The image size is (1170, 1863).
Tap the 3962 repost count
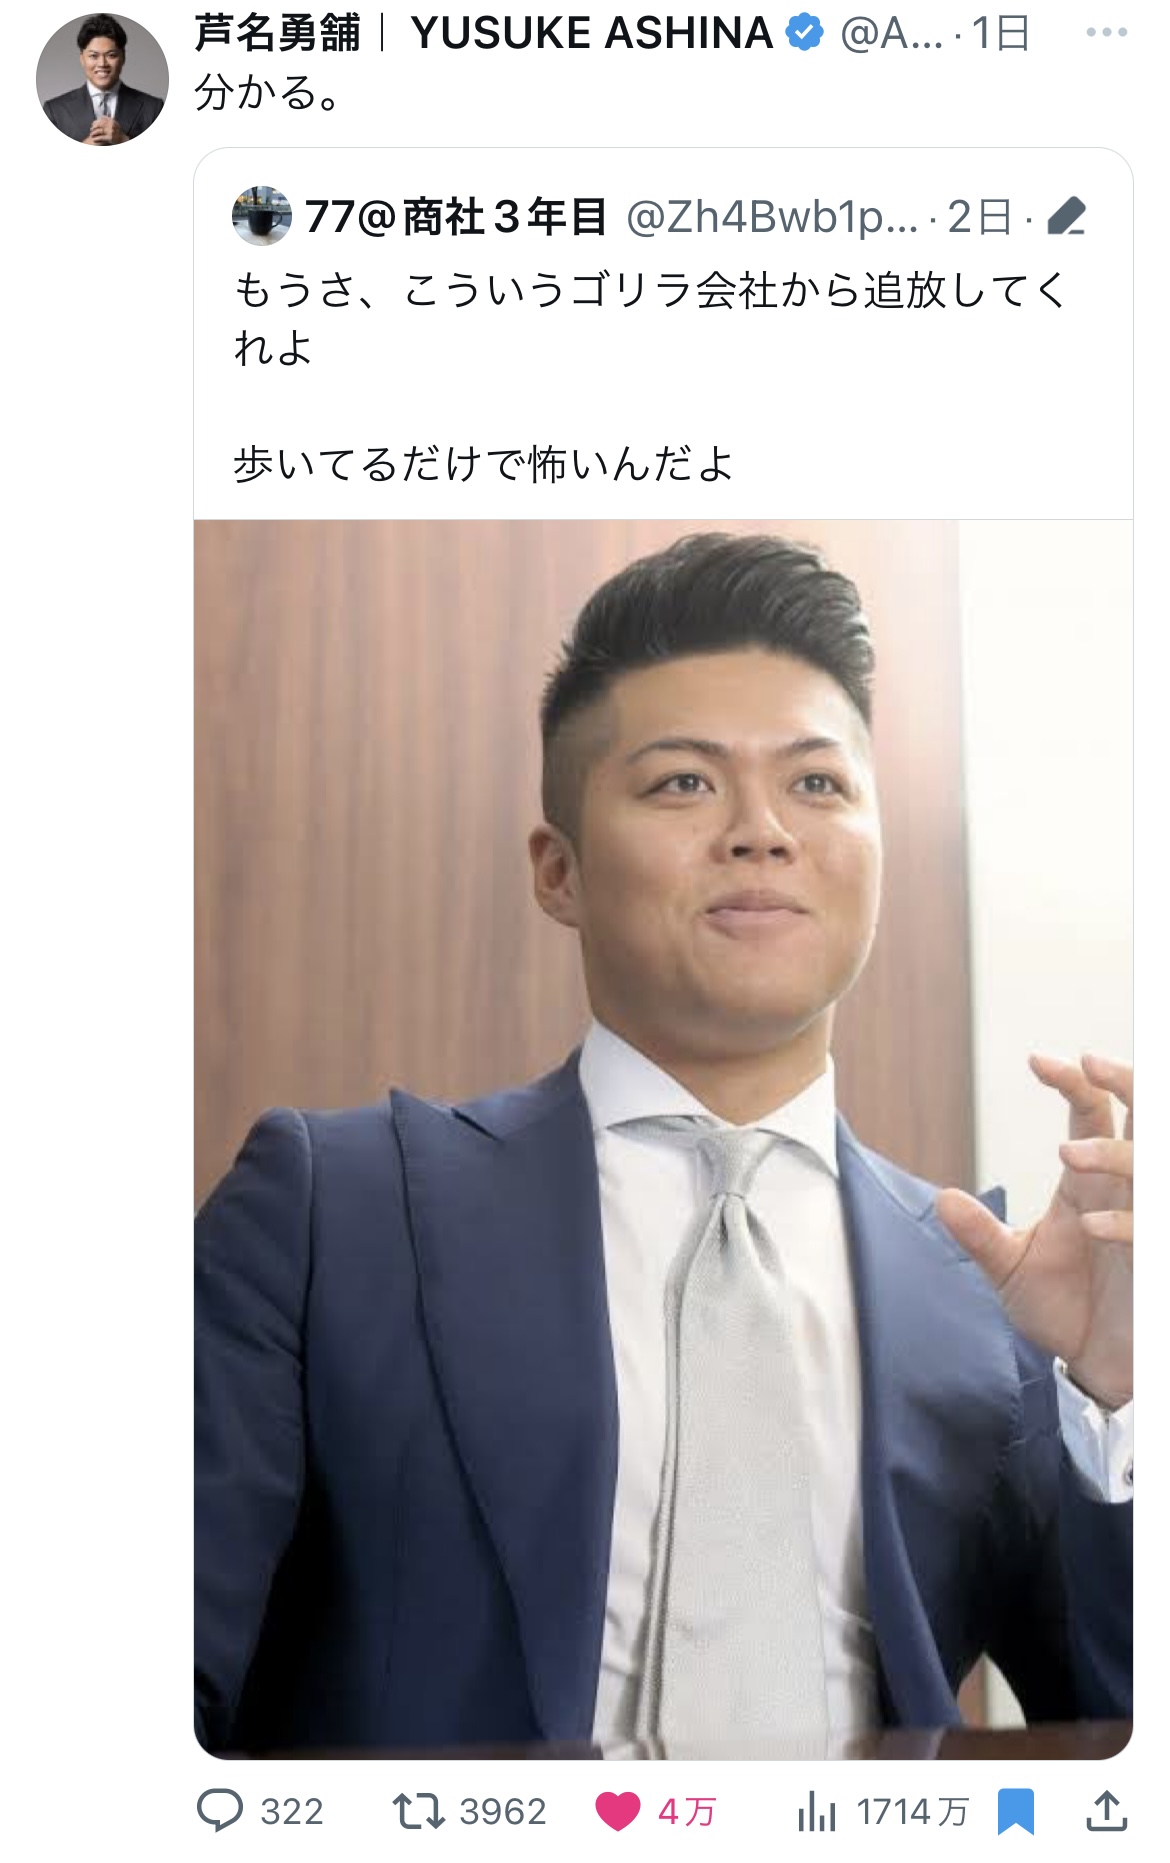(x=503, y=1812)
